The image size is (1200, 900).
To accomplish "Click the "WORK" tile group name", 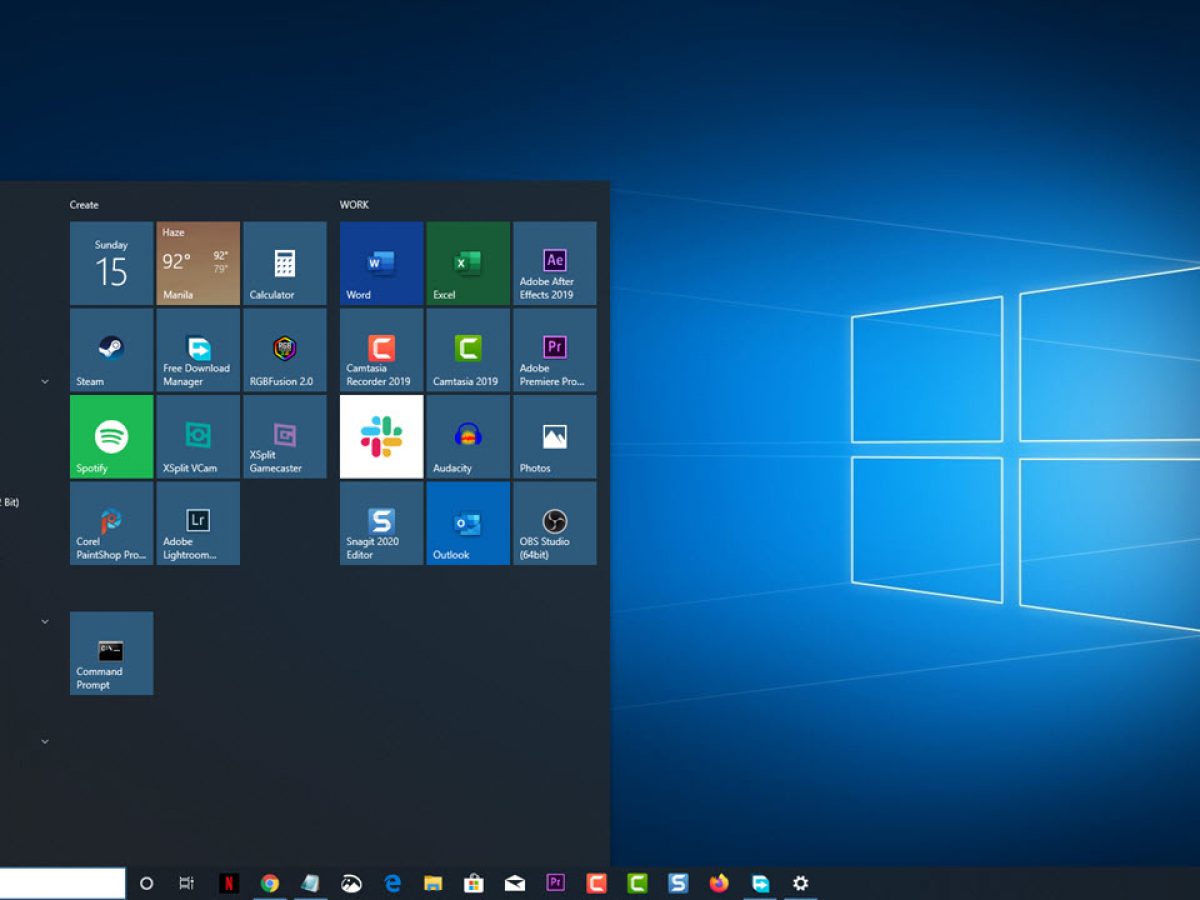I will (354, 205).
